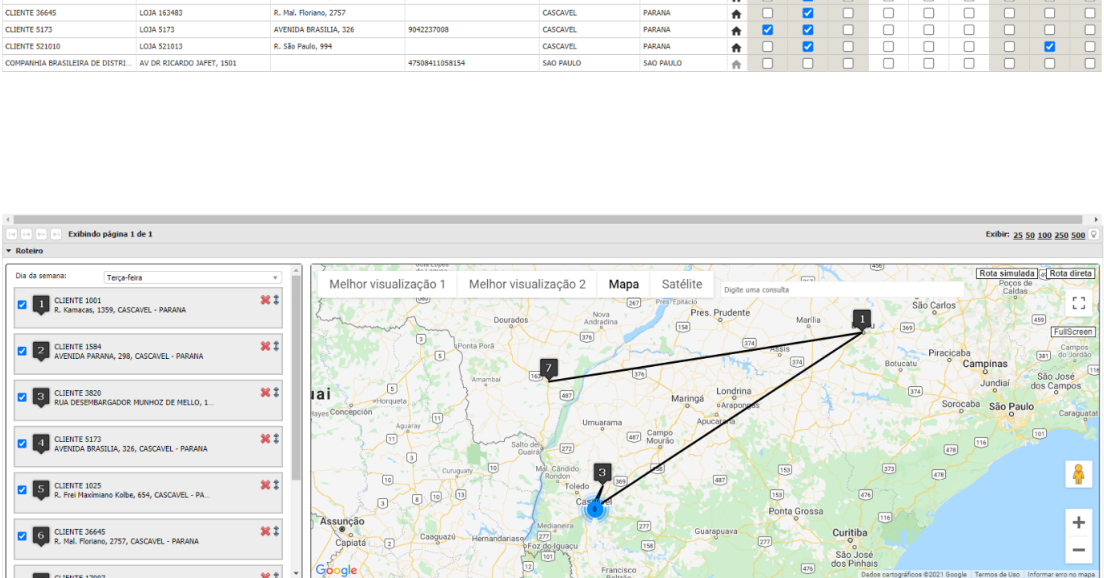This screenshot has height=578, width=1104.
Task: Click the Rota simulada button
Action: click(x=1007, y=273)
